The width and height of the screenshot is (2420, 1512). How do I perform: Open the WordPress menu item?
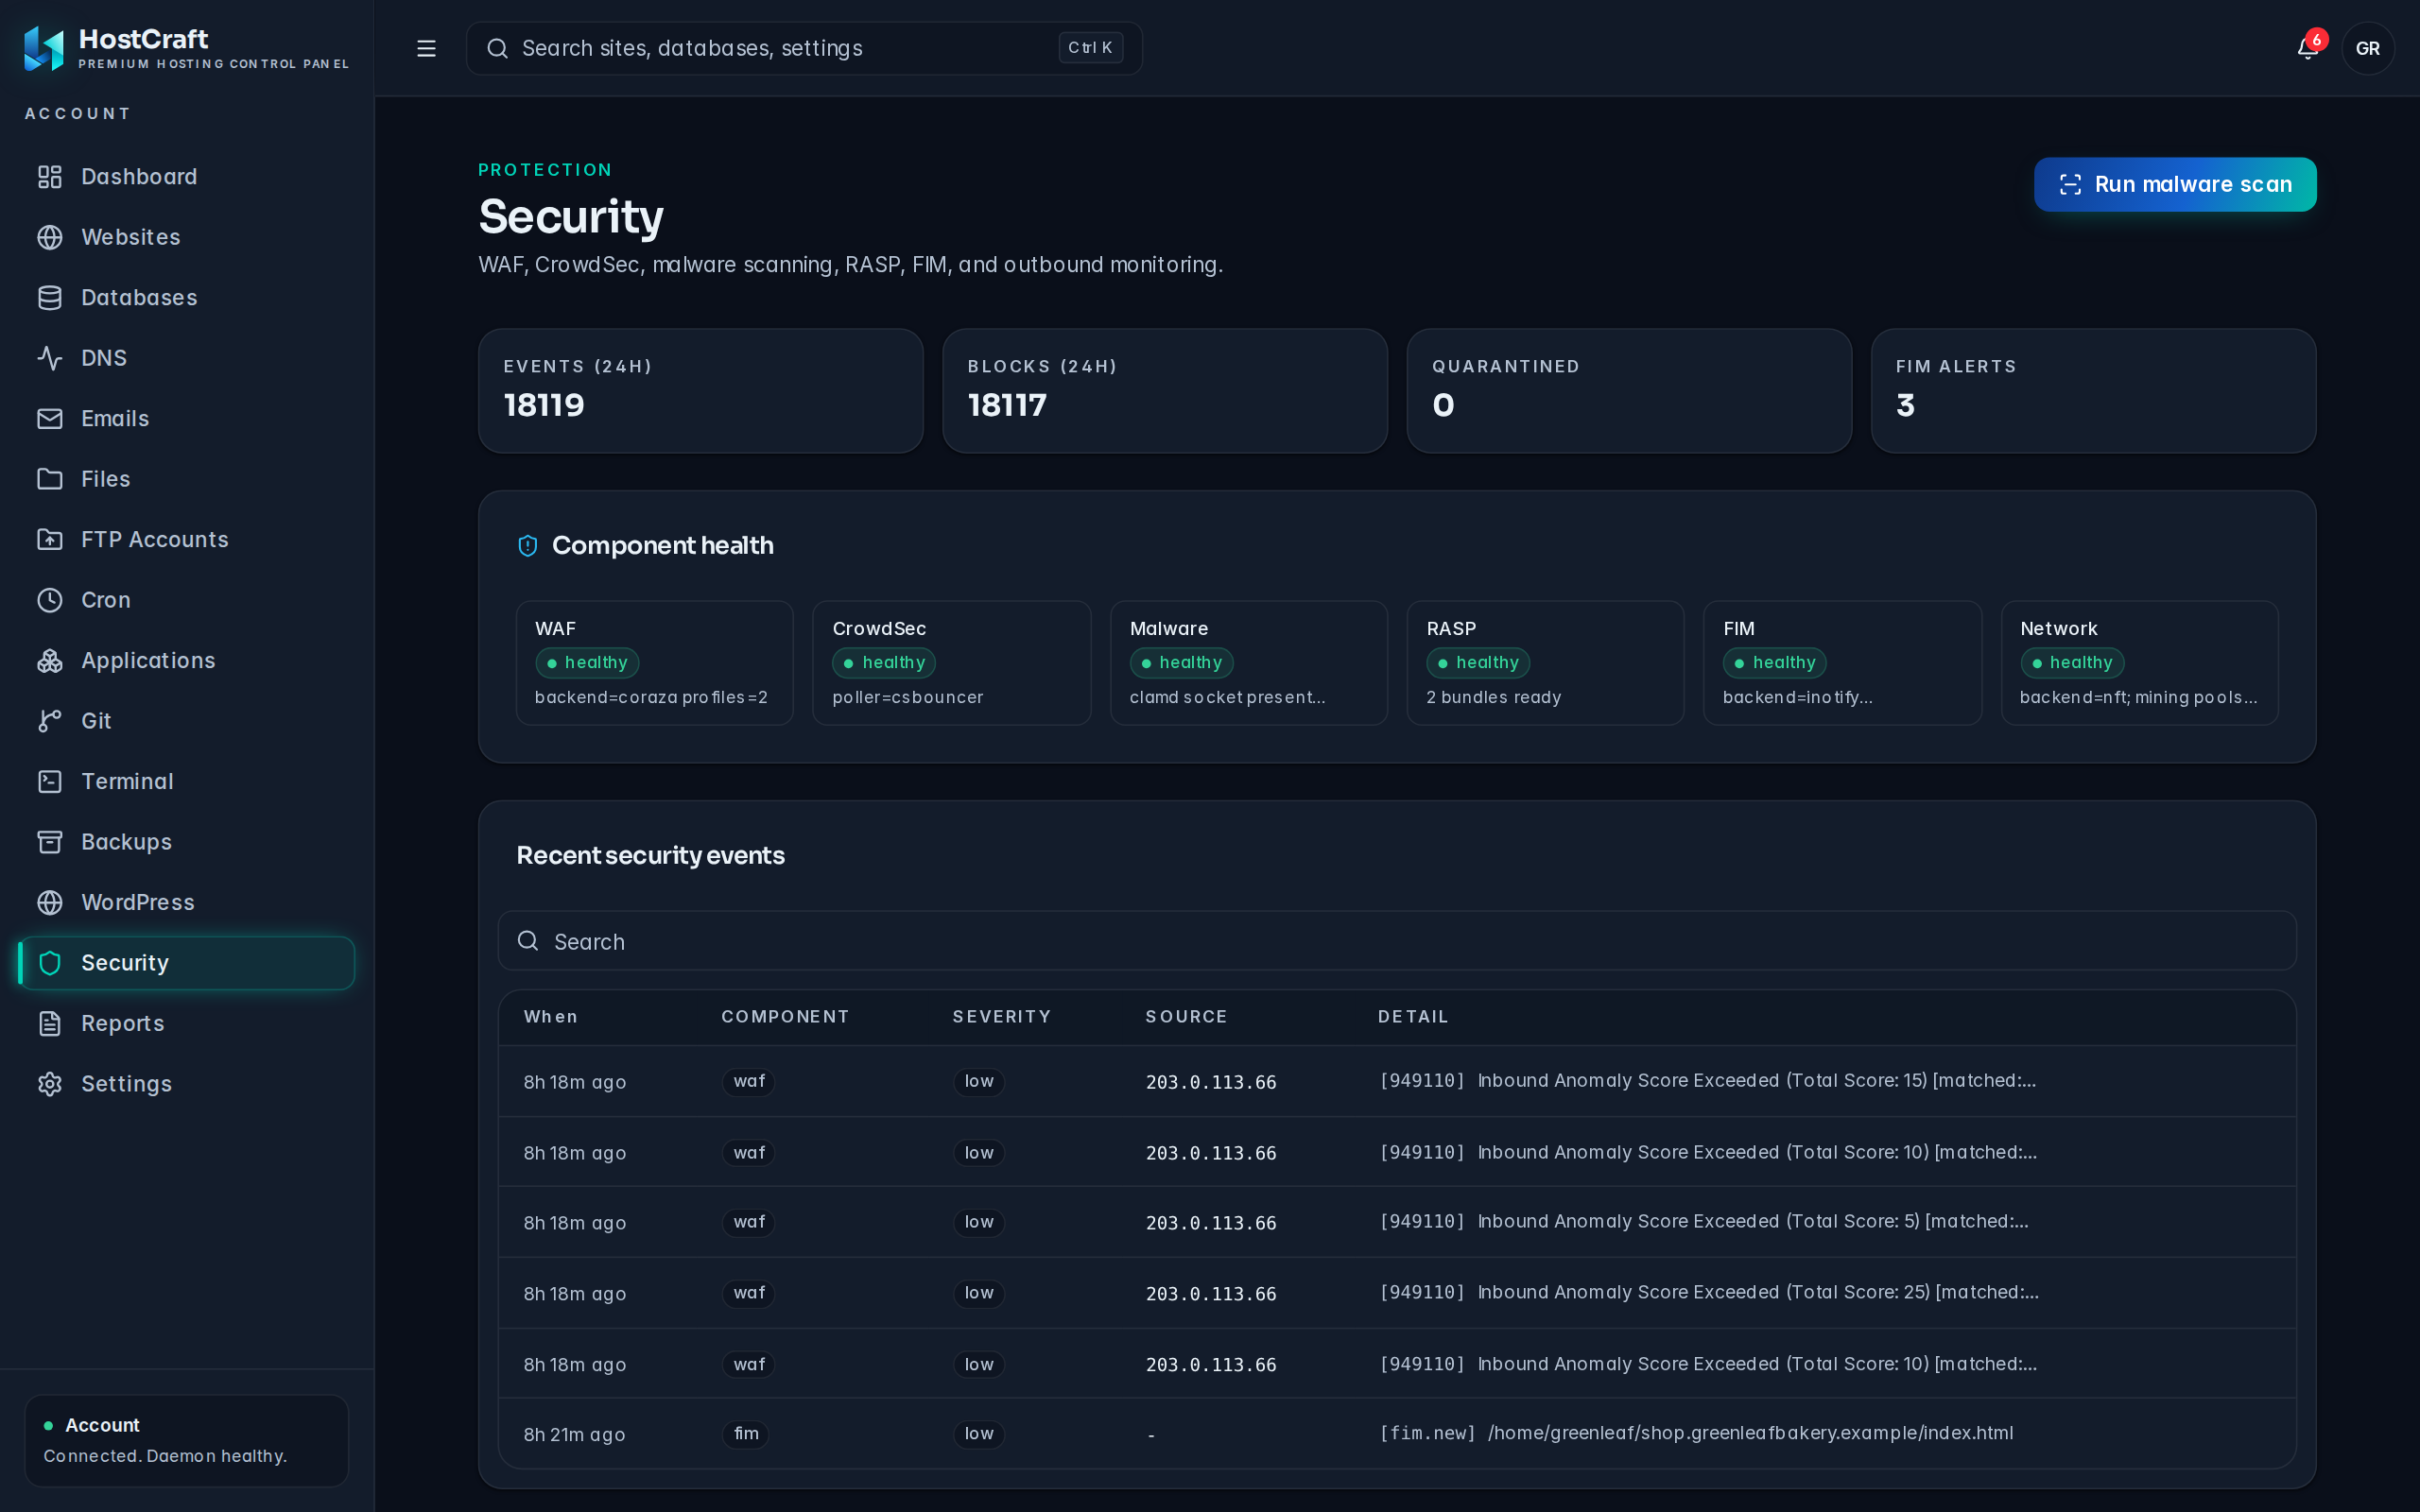pyautogui.click(x=186, y=903)
